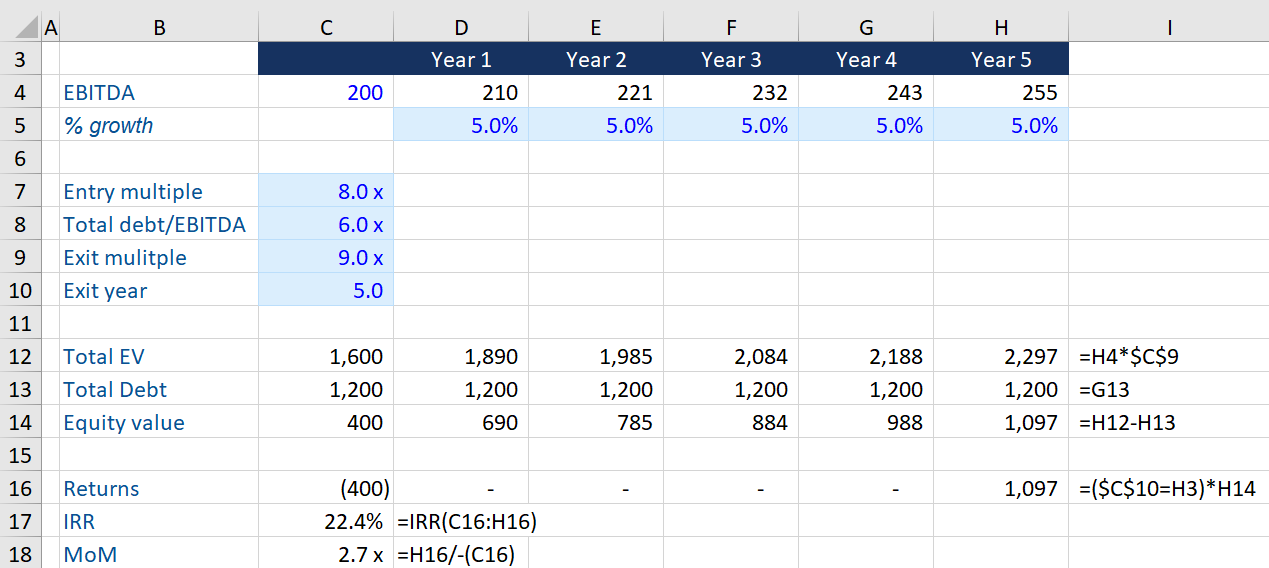Select the column C header

point(326,28)
